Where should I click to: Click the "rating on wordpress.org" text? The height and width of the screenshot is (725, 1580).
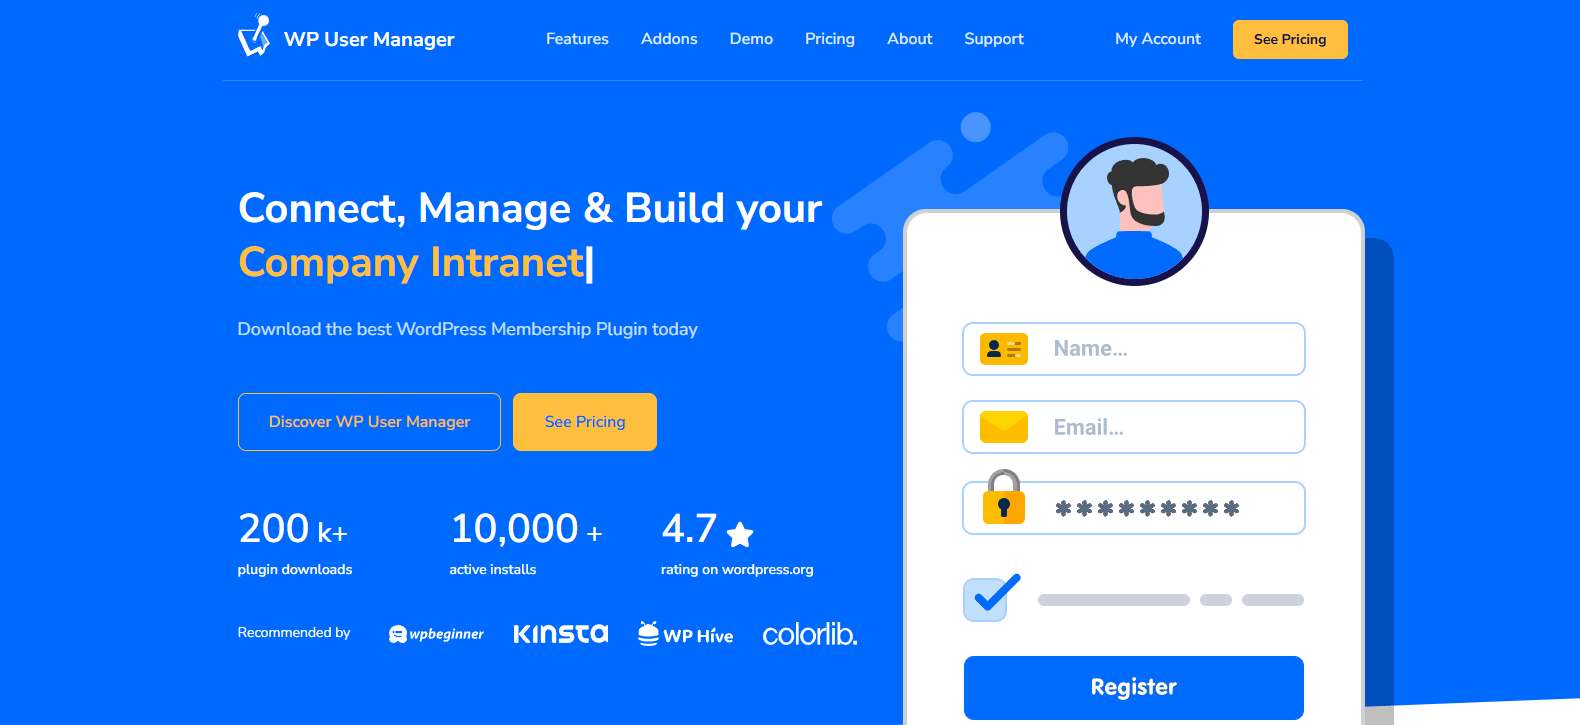tap(737, 569)
